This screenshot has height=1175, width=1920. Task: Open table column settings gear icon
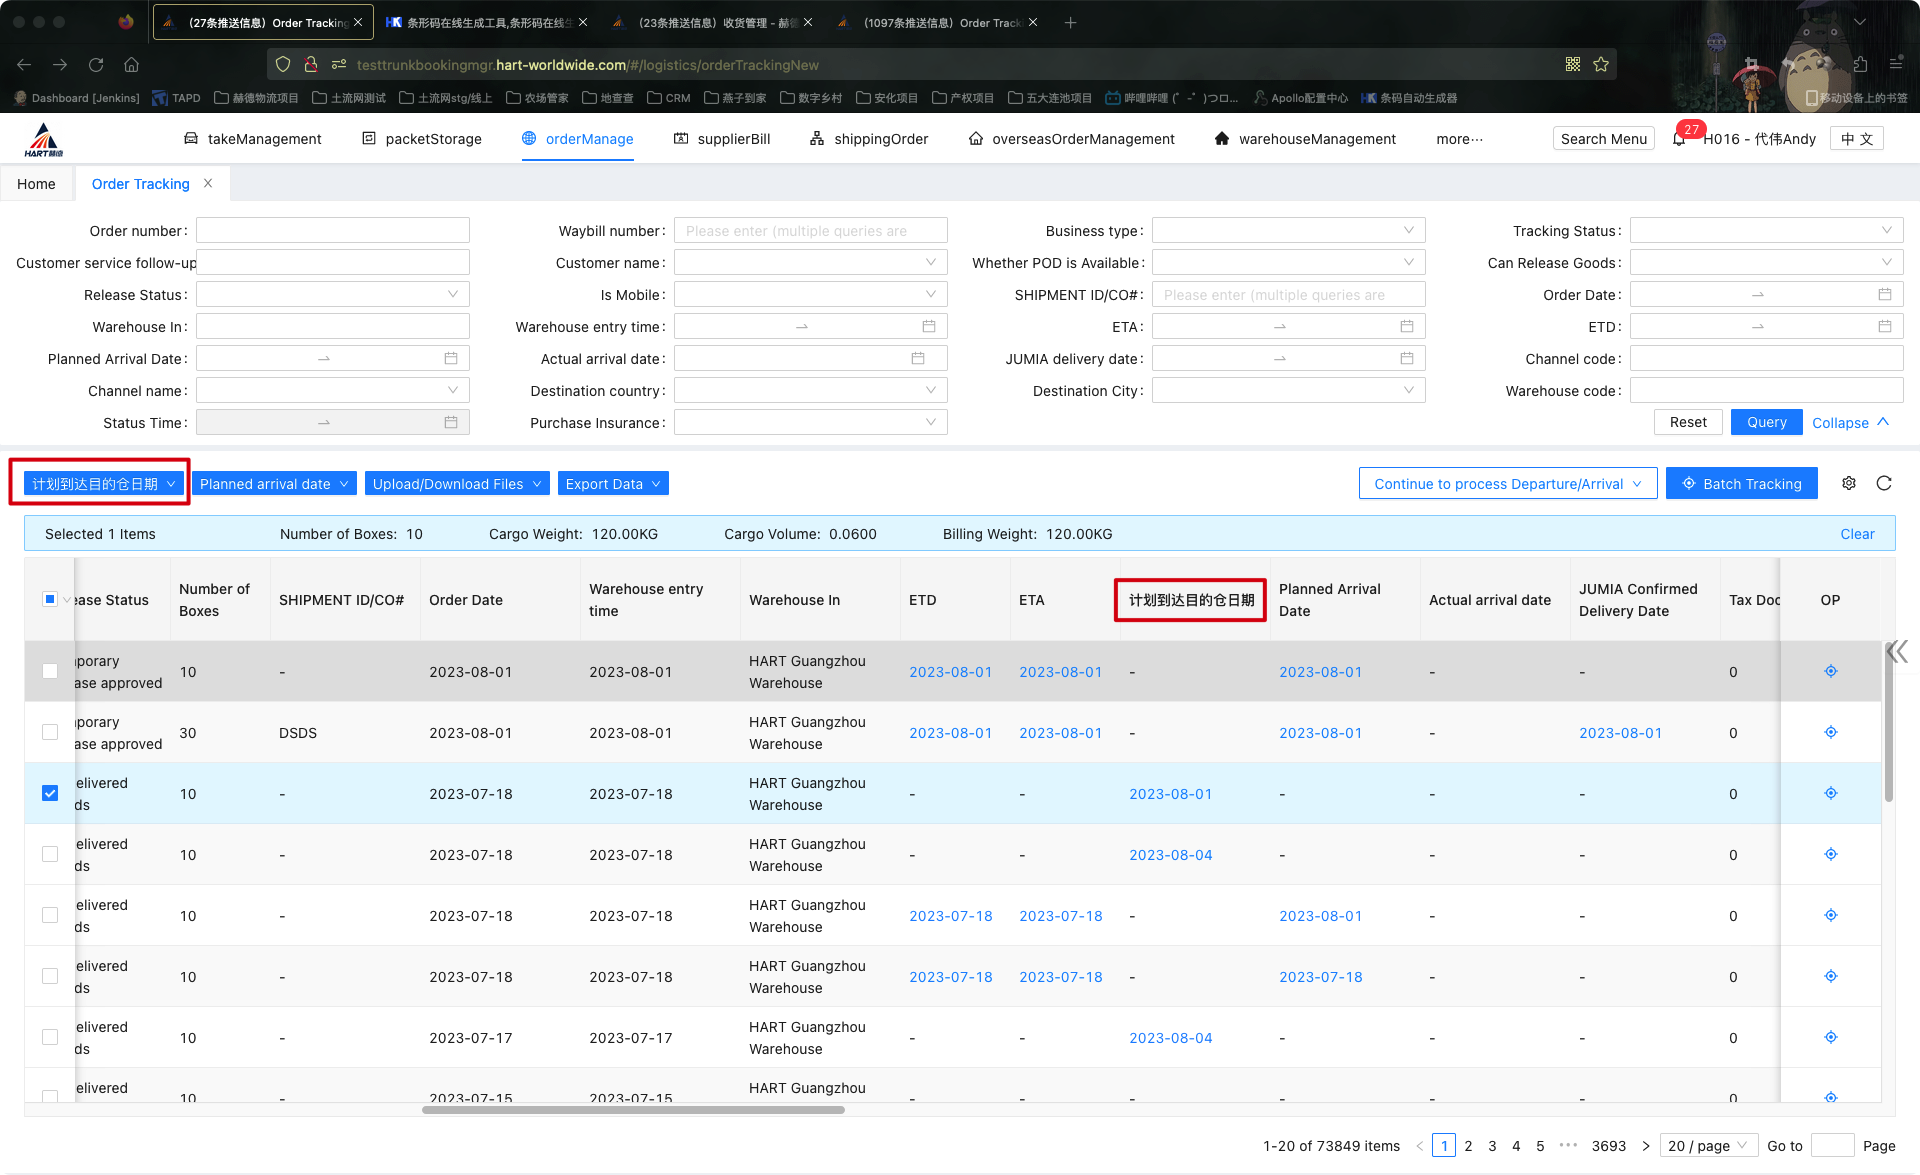point(1849,483)
